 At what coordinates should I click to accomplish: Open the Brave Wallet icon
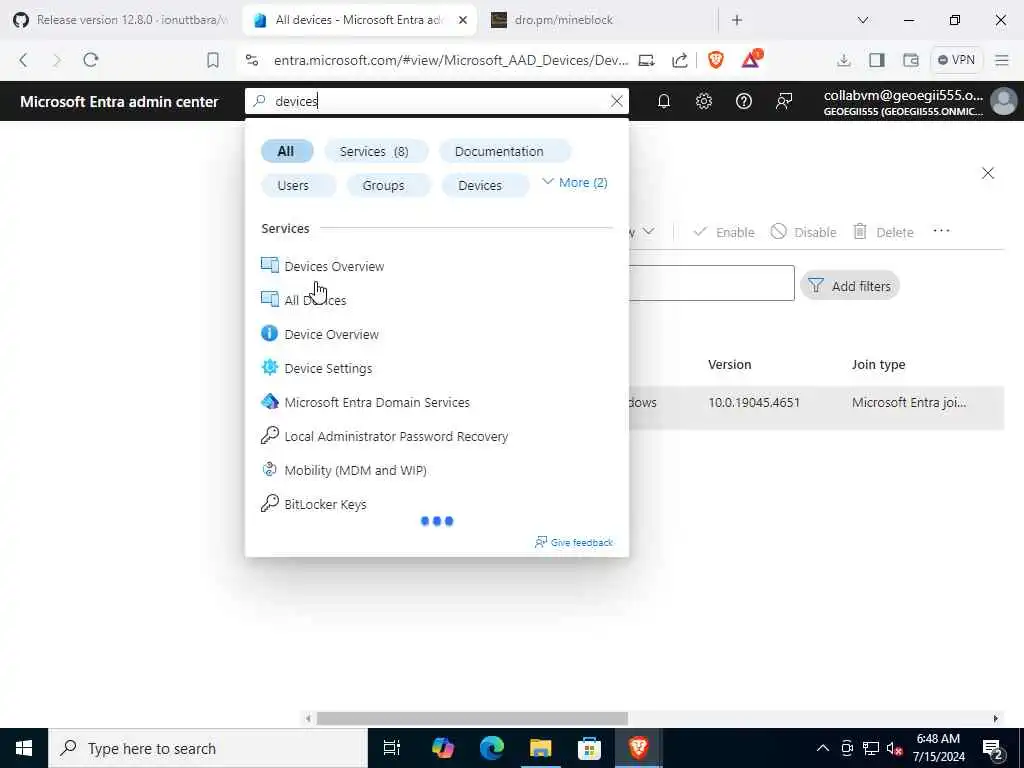pos(910,60)
